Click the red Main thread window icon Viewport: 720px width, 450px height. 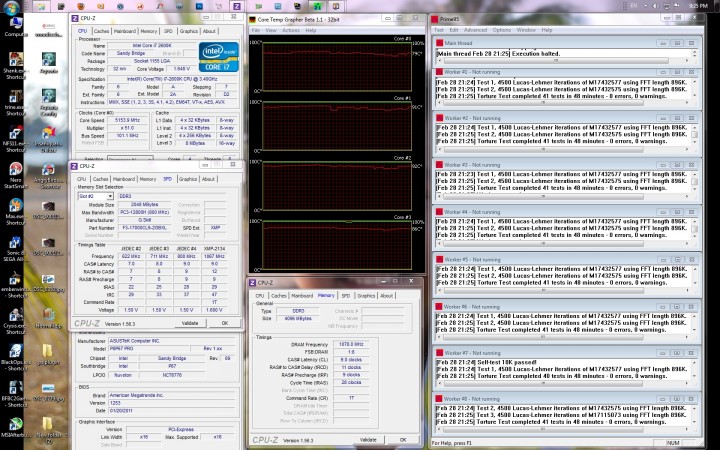[x=439, y=43]
